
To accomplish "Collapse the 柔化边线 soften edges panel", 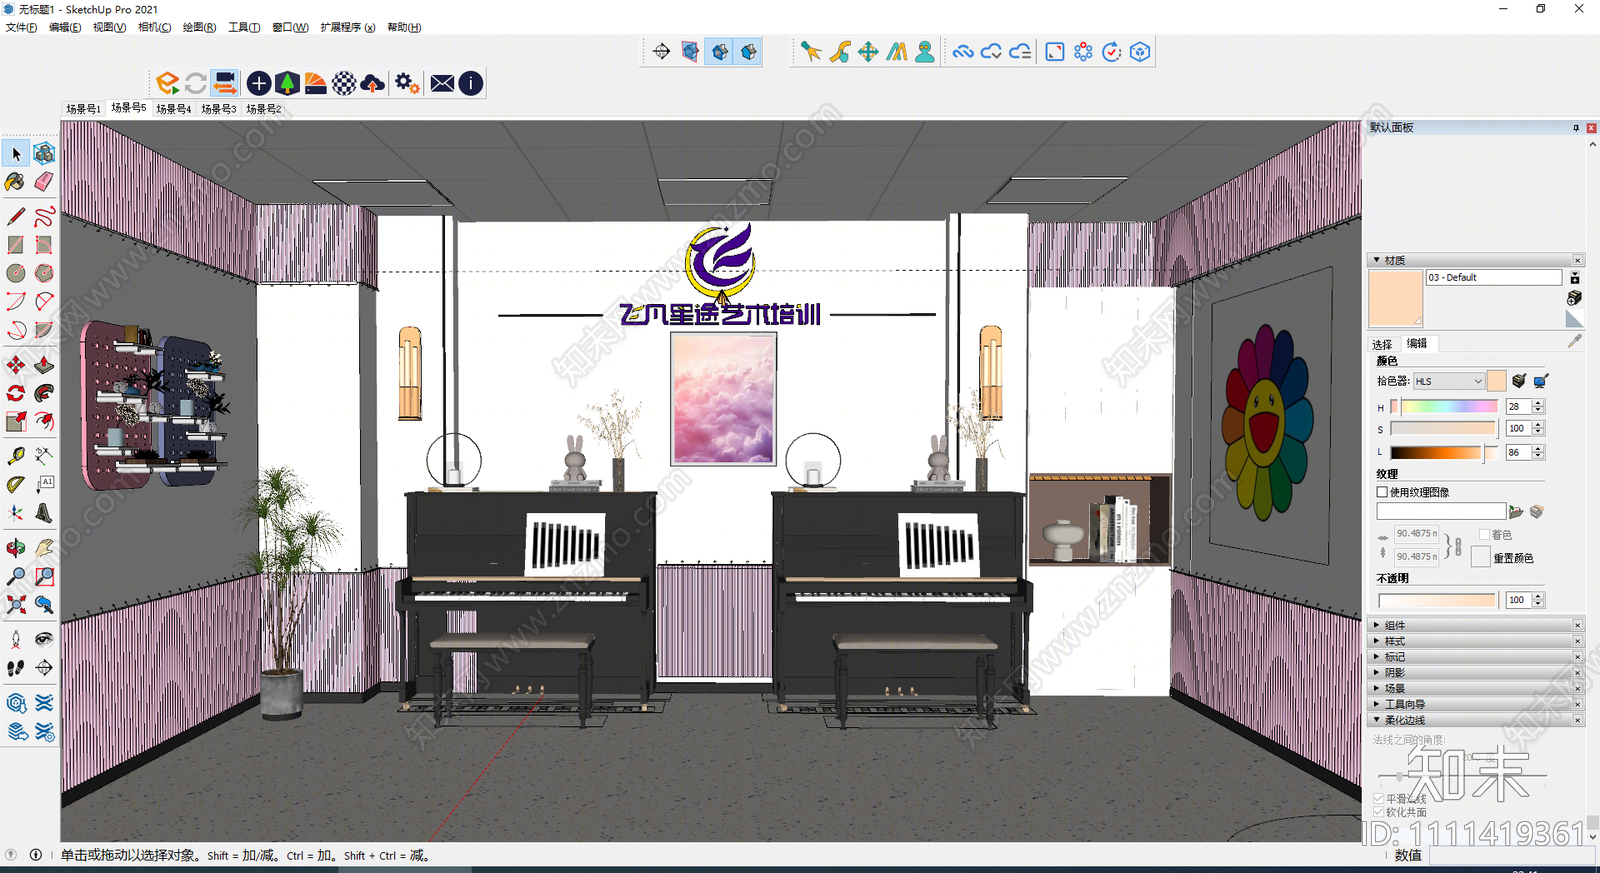I will point(1377,720).
